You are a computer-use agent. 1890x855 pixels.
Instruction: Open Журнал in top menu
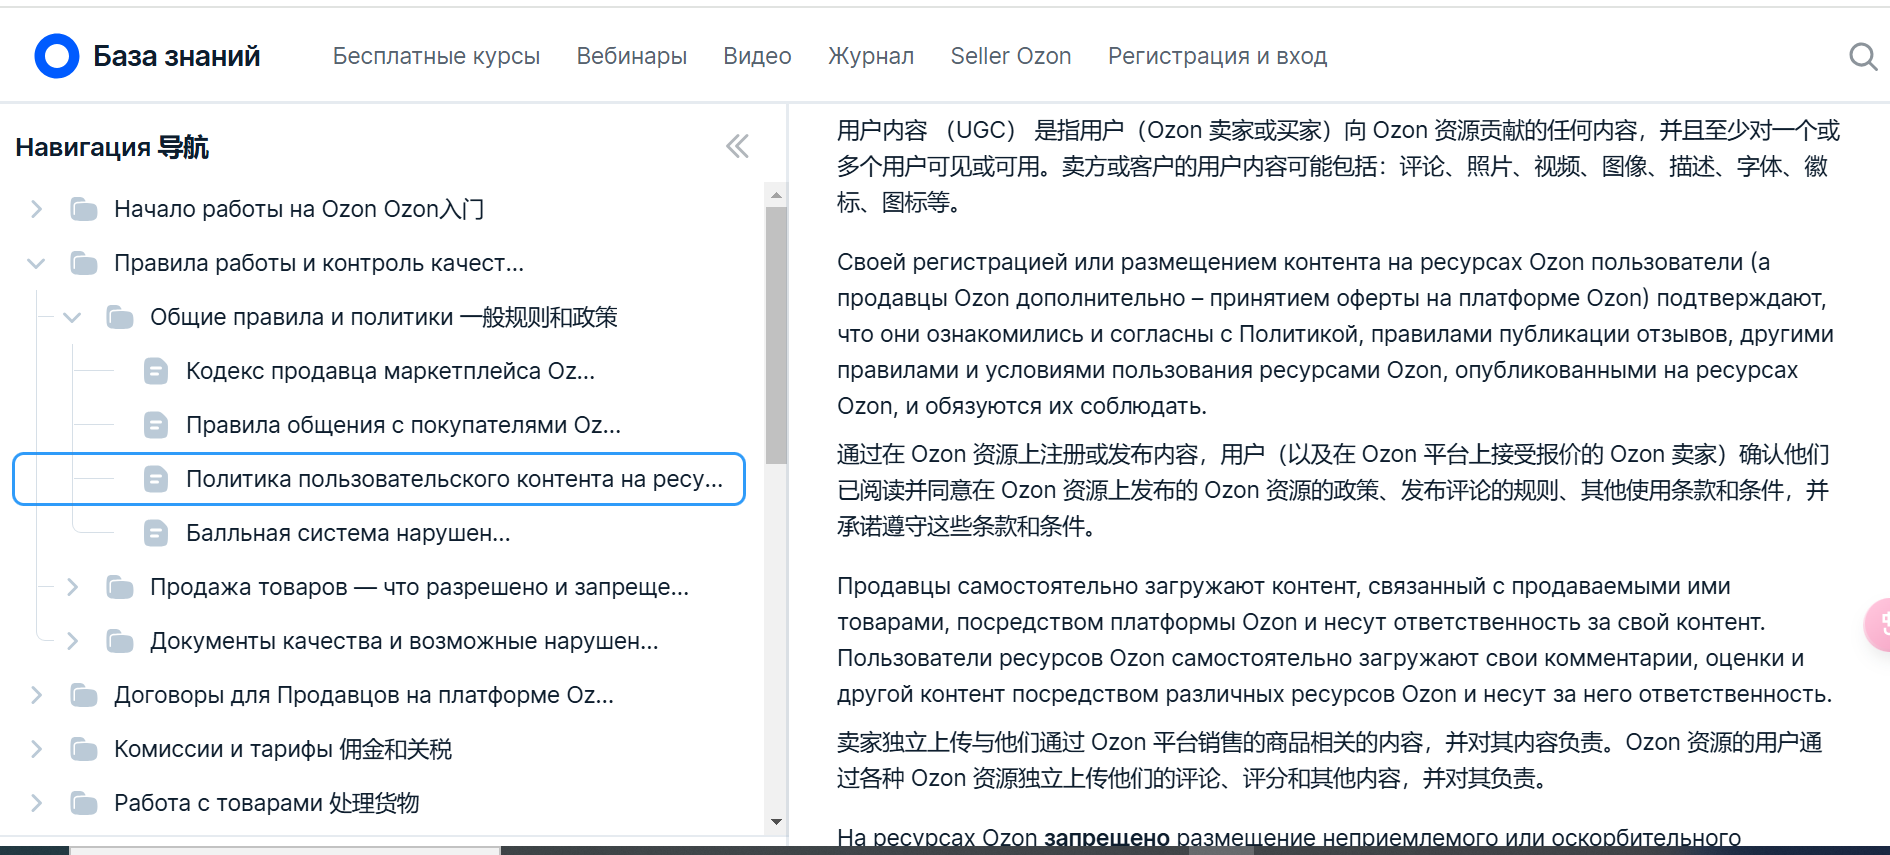(871, 56)
